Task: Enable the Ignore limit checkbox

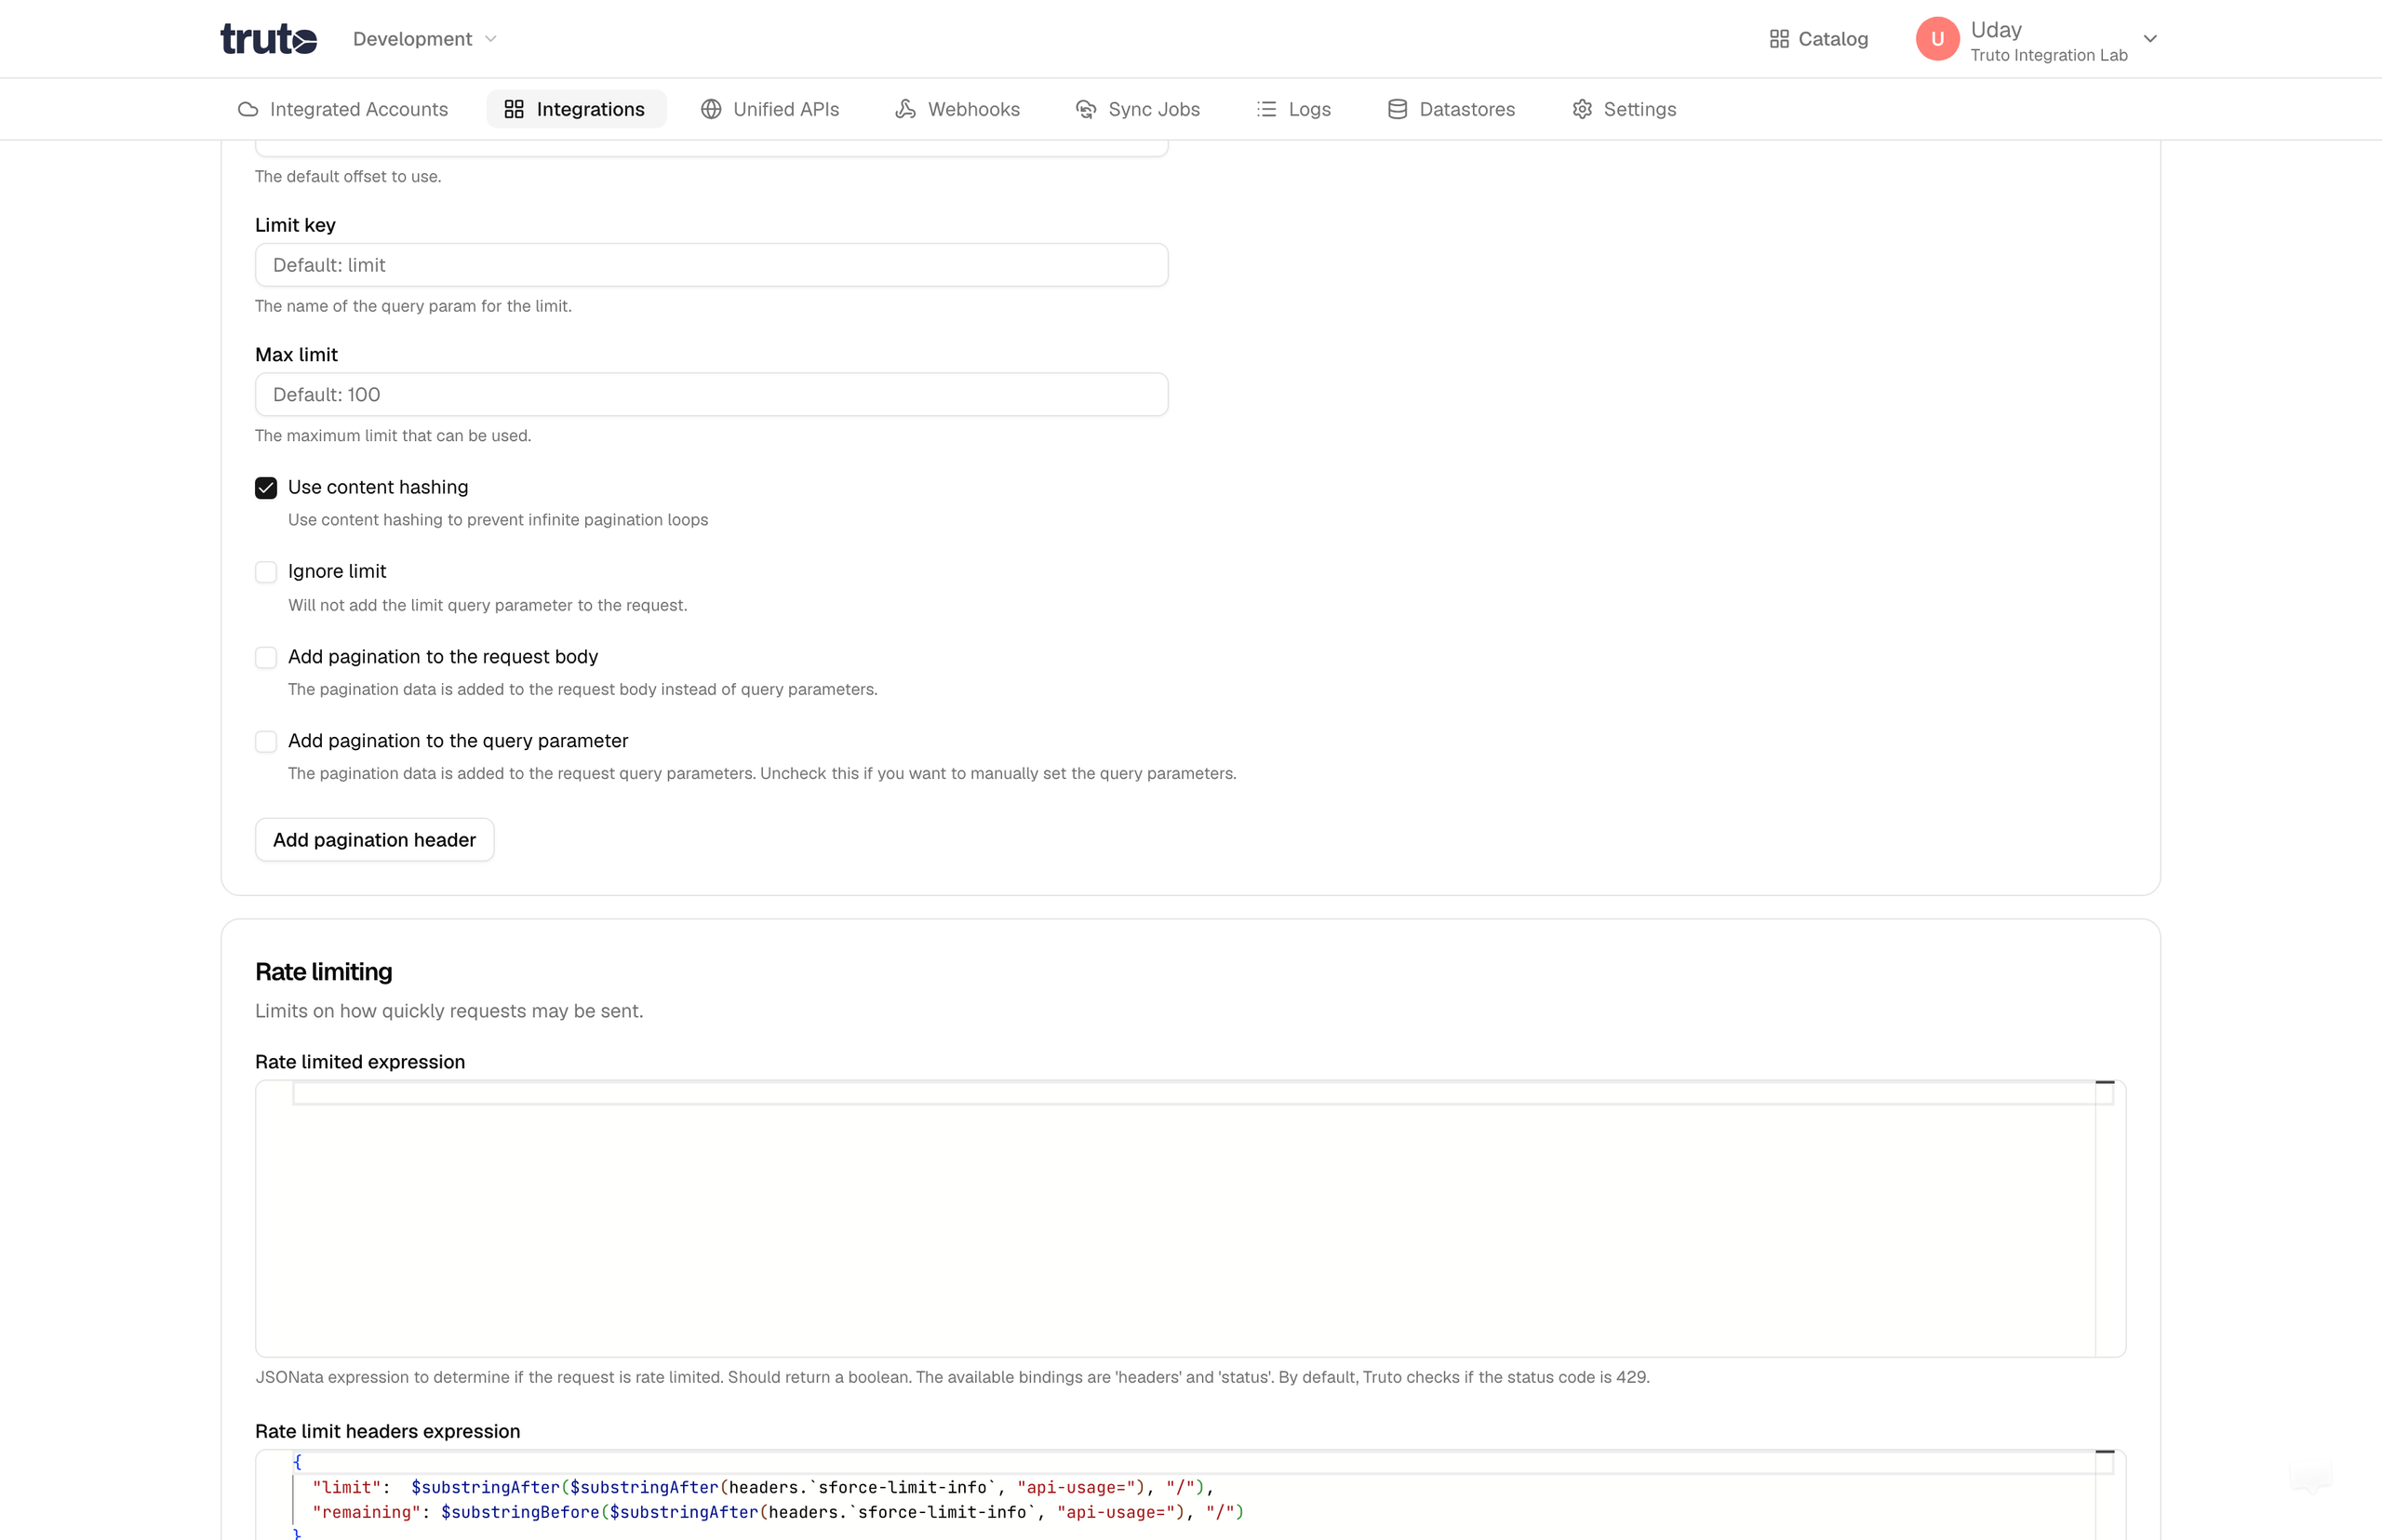Action: click(266, 572)
